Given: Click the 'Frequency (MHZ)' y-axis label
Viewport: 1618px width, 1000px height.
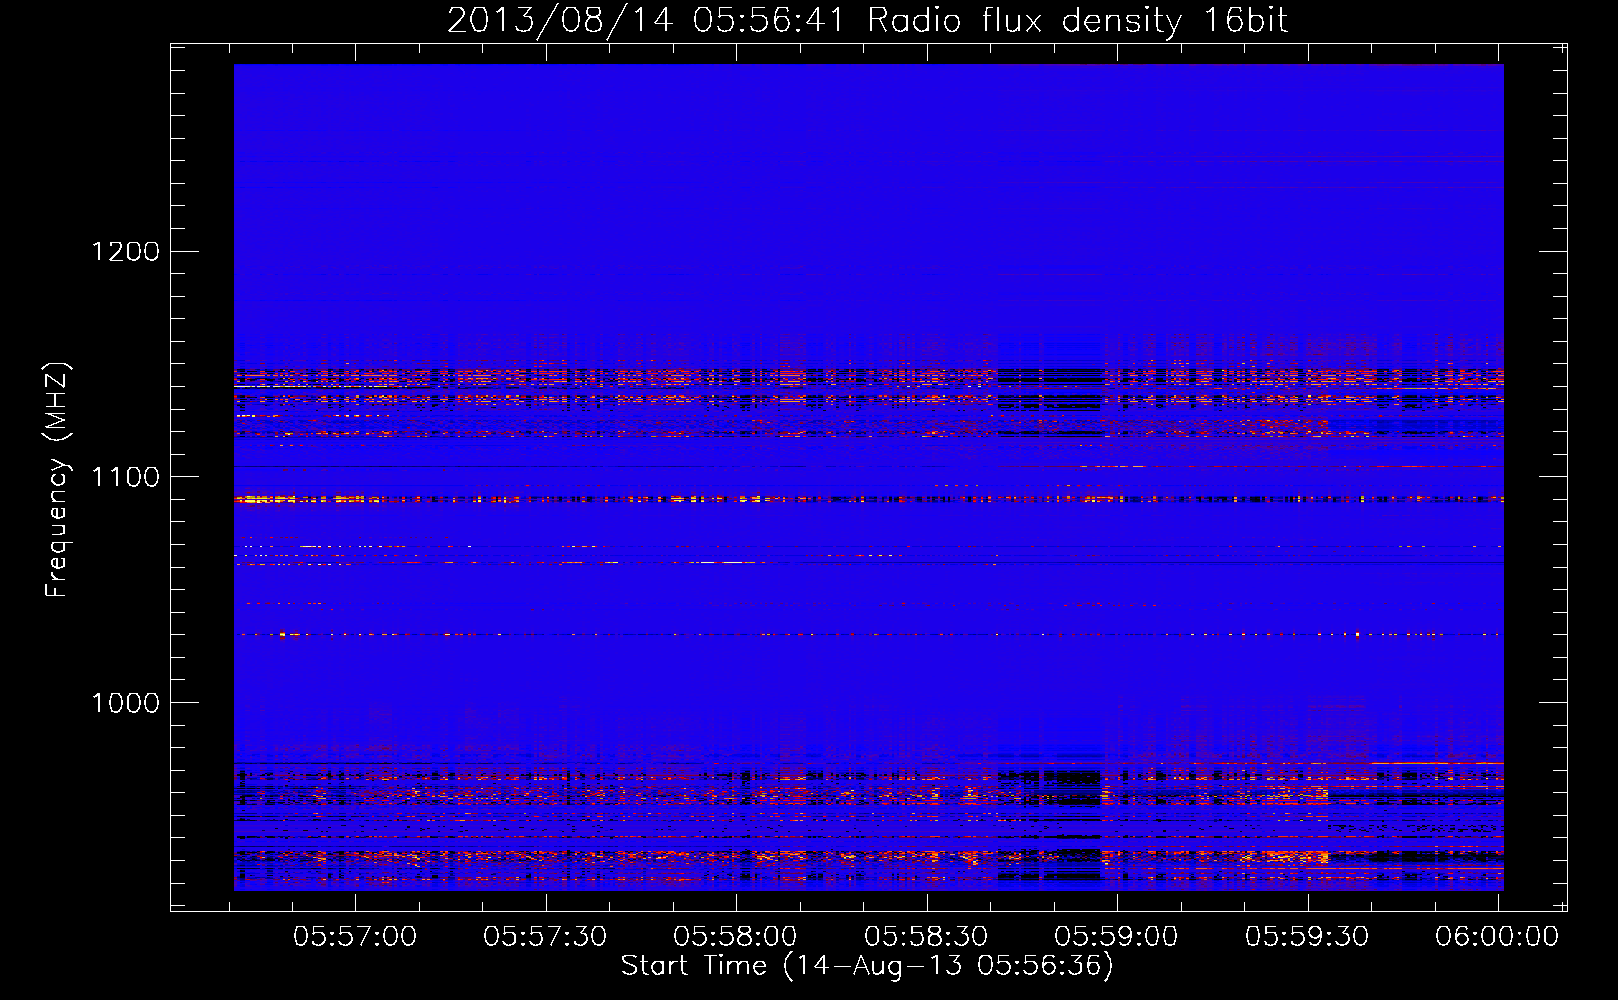Looking at the screenshot, I should 57,480.
